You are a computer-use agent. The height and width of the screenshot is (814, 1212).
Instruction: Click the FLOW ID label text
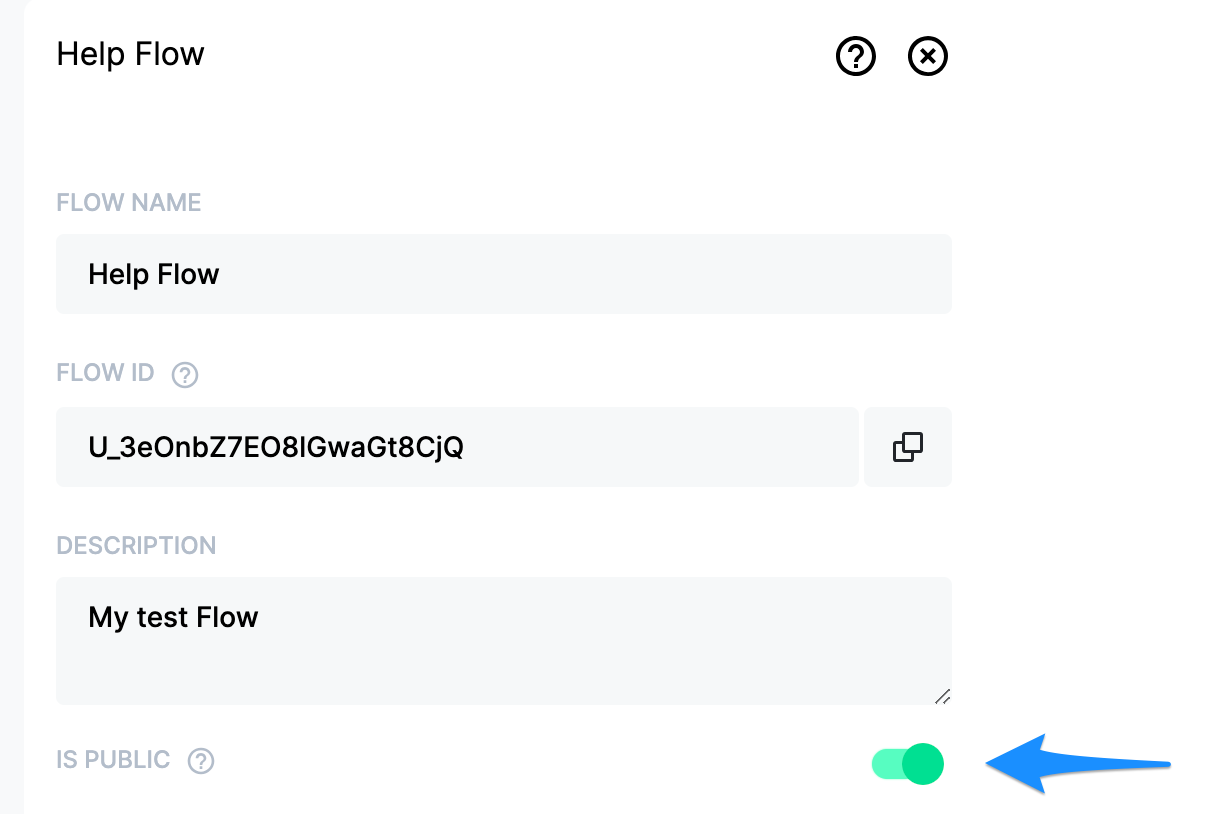(106, 374)
